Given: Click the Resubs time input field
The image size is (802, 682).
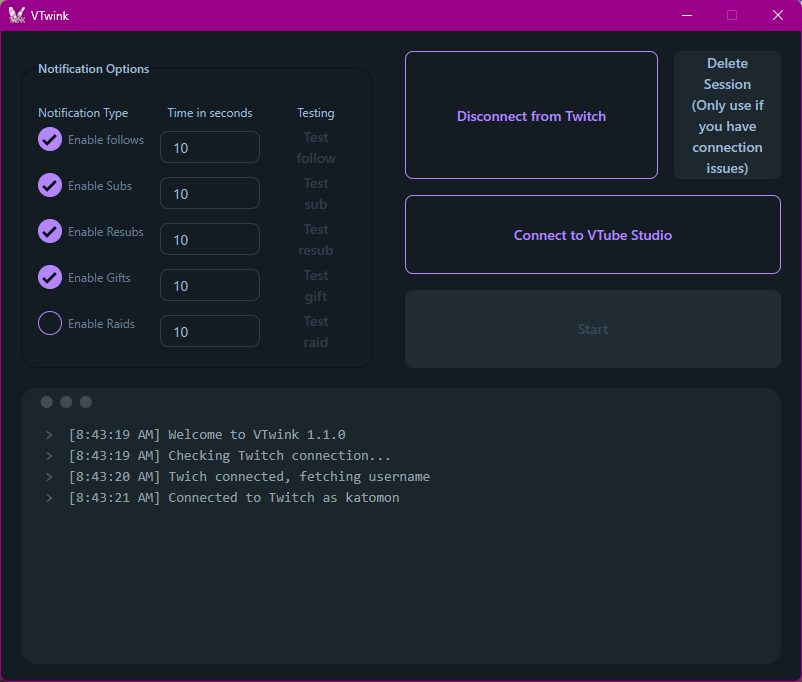Looking at the screenshot, I should pos(210,239).
